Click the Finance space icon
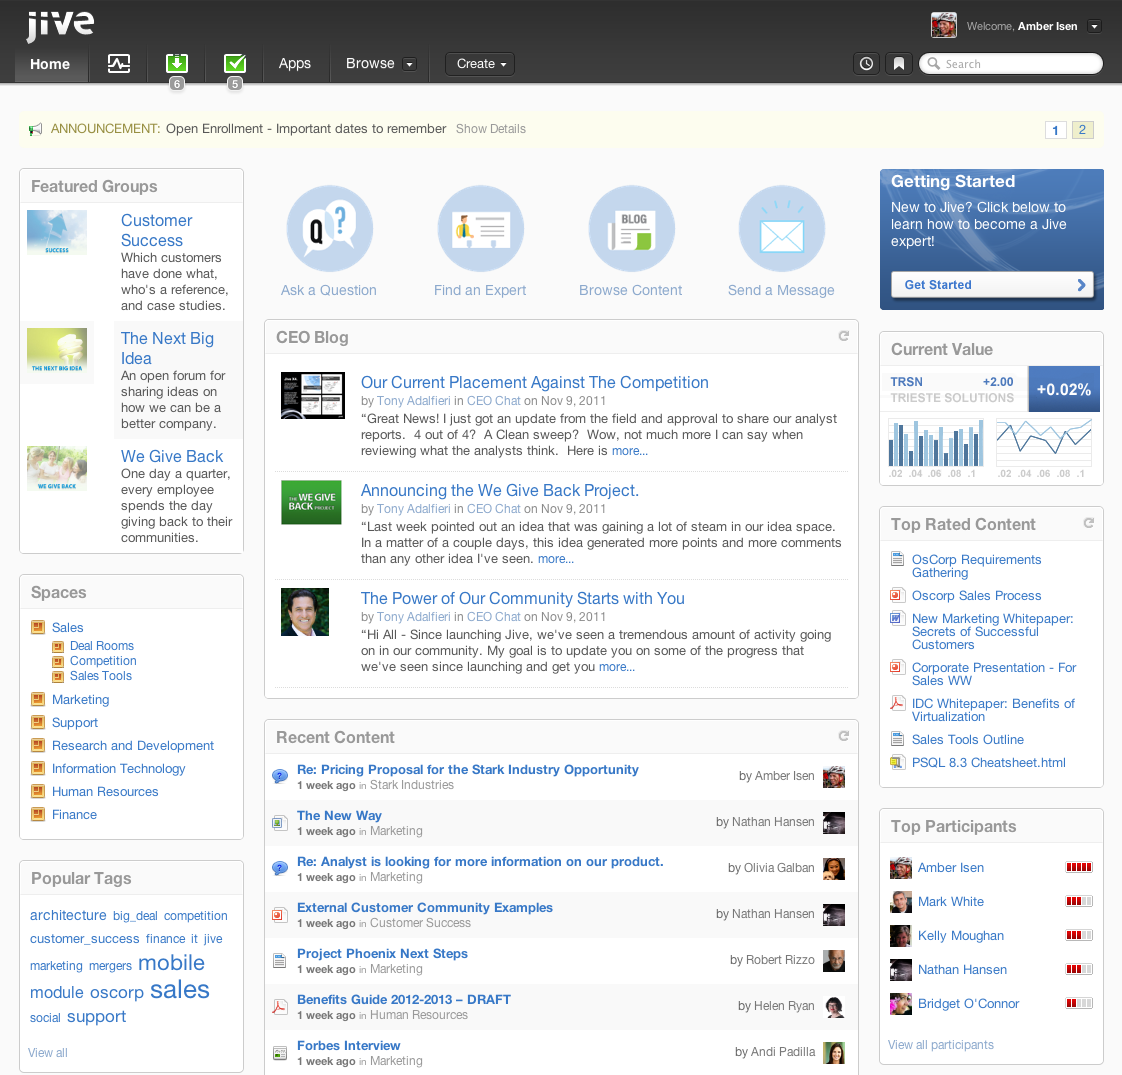The image size is (1122, 1075). (38, 814)
